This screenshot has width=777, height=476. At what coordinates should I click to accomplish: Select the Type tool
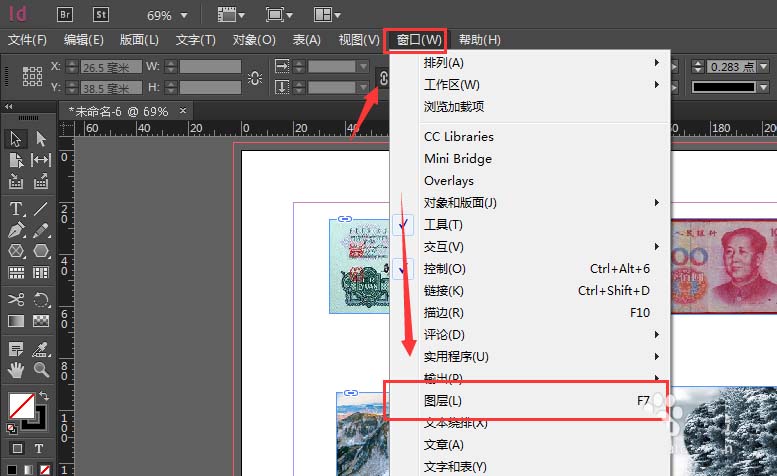[16, 209]
